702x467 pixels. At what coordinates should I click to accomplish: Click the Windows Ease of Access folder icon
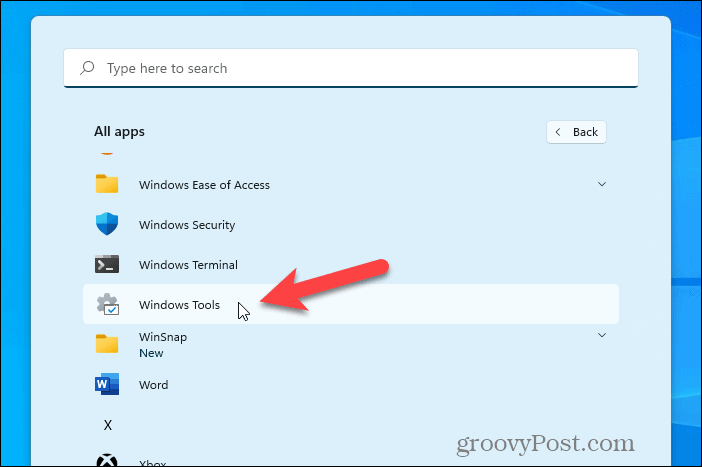107,184
